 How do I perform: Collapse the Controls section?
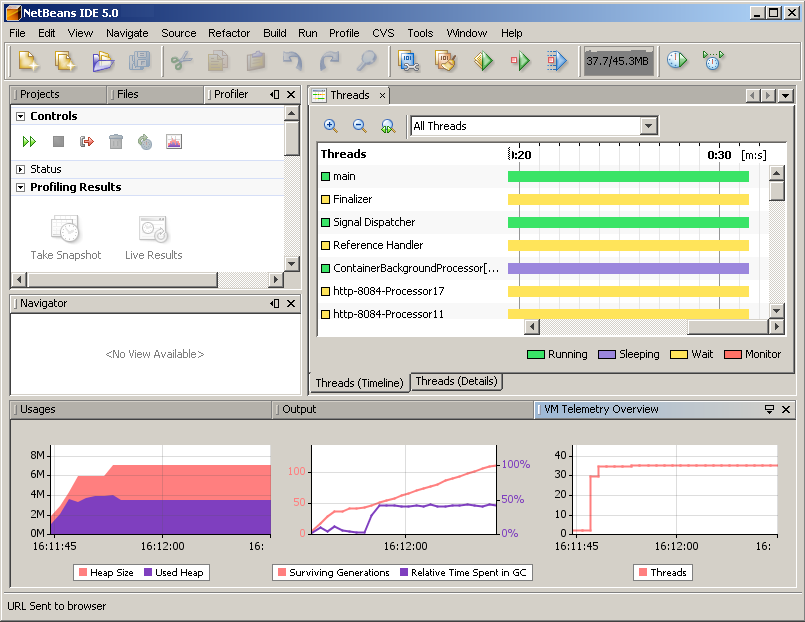[21, 116]
